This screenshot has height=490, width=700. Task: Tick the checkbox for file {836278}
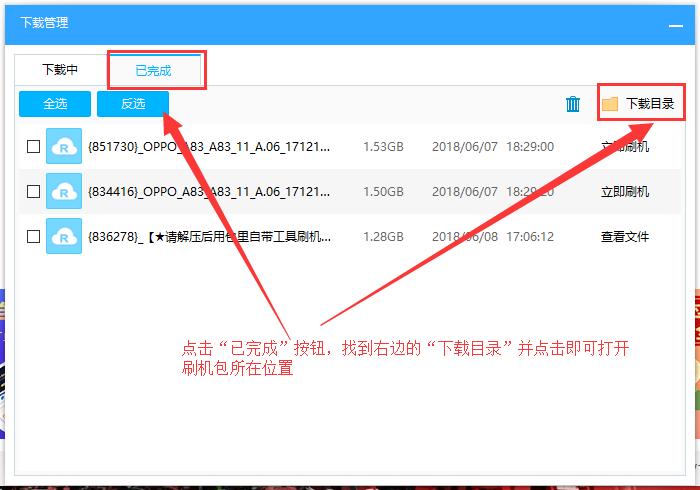pyautogui.click(x=33, y=237)
